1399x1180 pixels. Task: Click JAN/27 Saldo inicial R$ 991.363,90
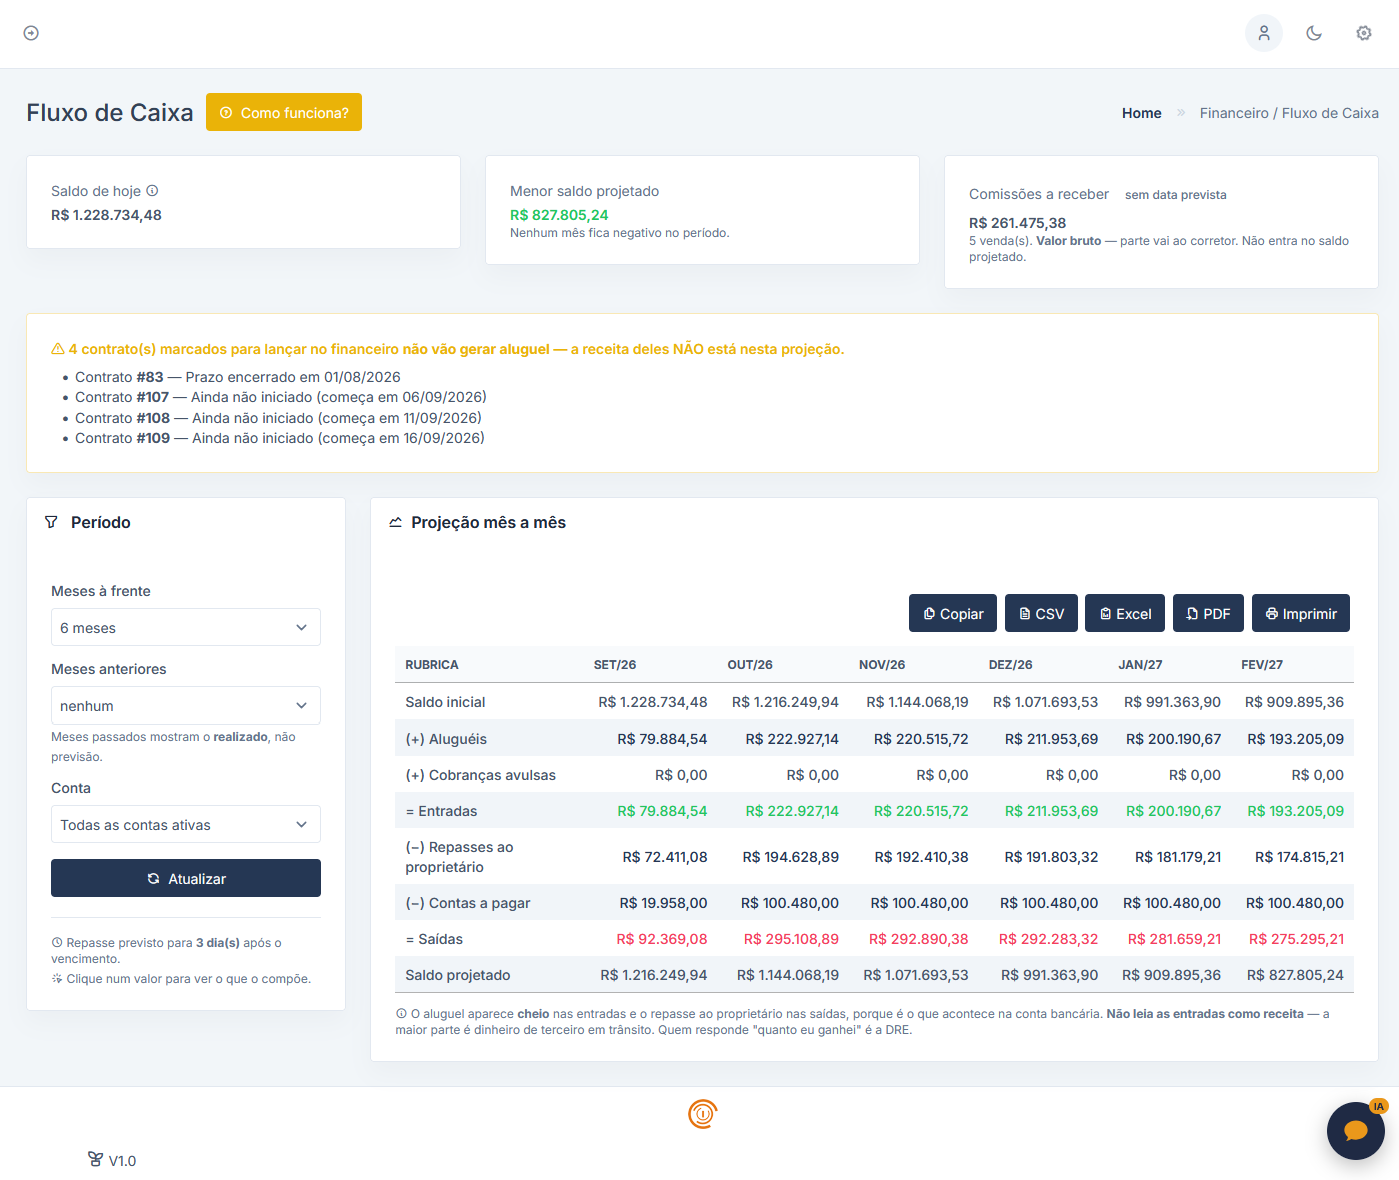[1172, 702]
